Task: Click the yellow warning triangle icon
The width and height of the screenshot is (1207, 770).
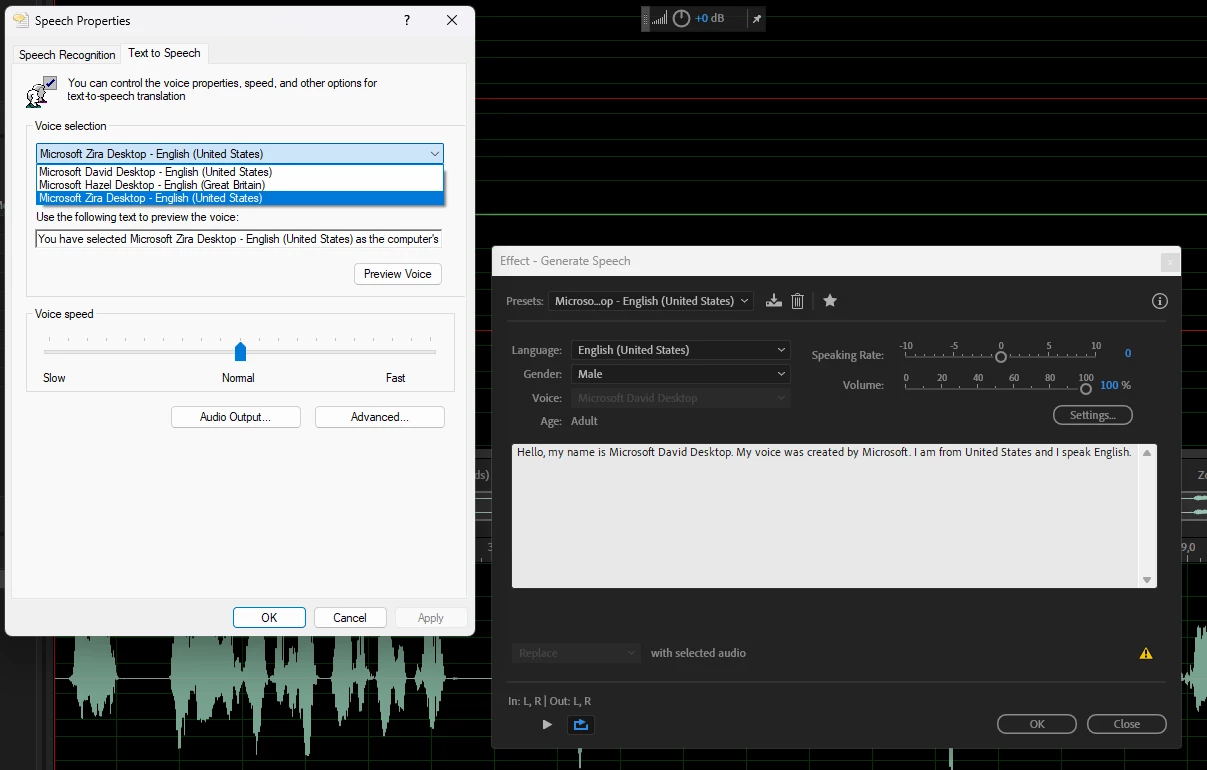Action: (x=1146, y=654)
